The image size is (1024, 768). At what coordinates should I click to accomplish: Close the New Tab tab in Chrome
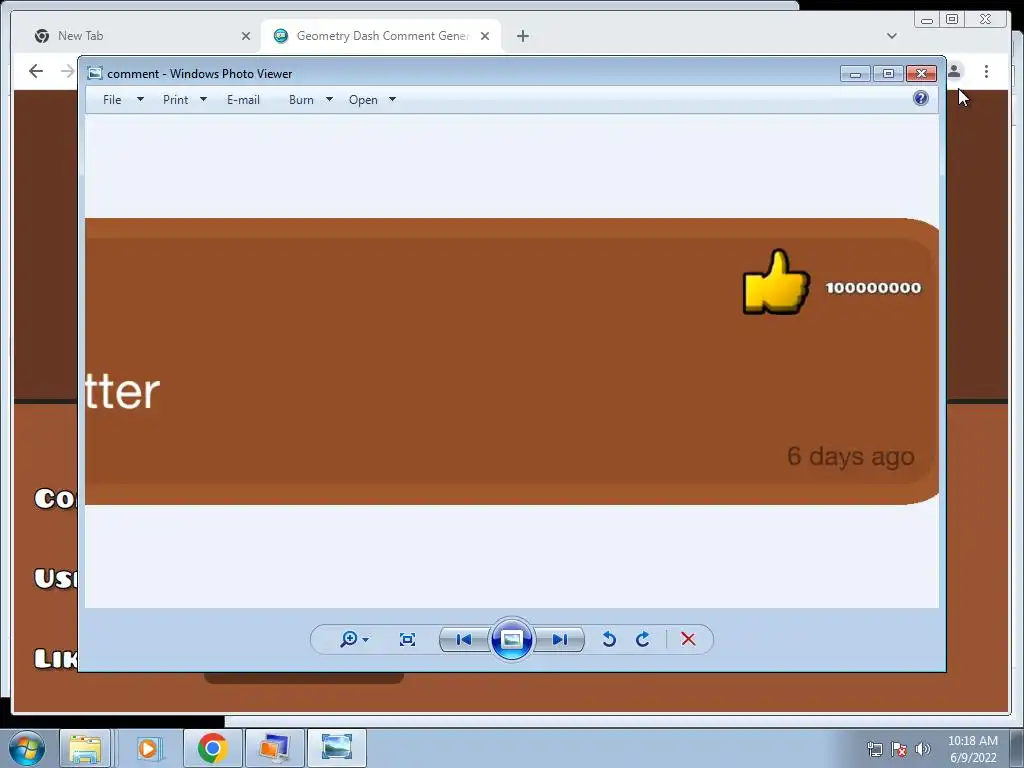click(x=246, y=36)
